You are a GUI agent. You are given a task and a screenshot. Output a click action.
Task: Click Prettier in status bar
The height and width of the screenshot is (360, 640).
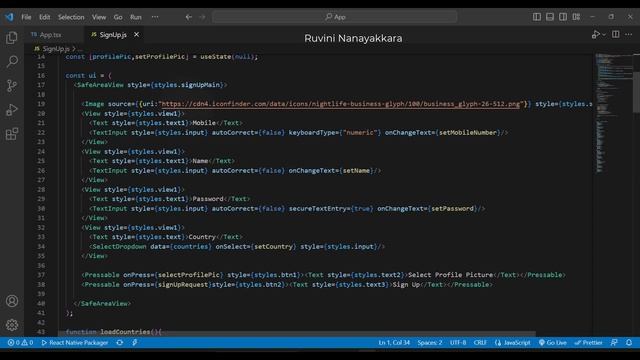point(588,342)
